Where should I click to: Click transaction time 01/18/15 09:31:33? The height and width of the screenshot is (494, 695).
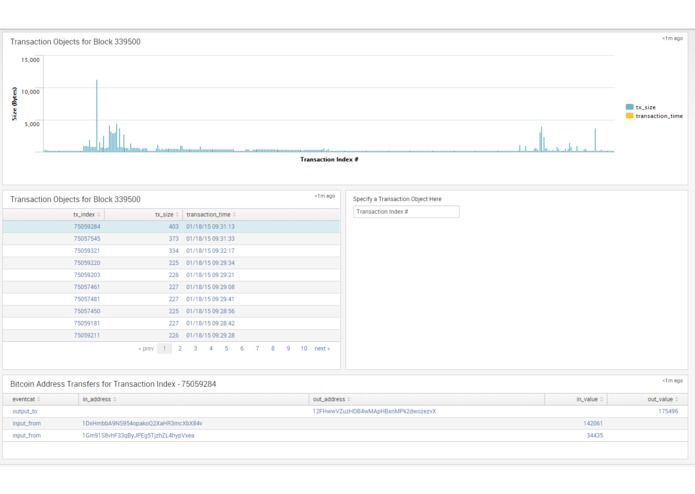pyautogui.click(x=211, y=239)
